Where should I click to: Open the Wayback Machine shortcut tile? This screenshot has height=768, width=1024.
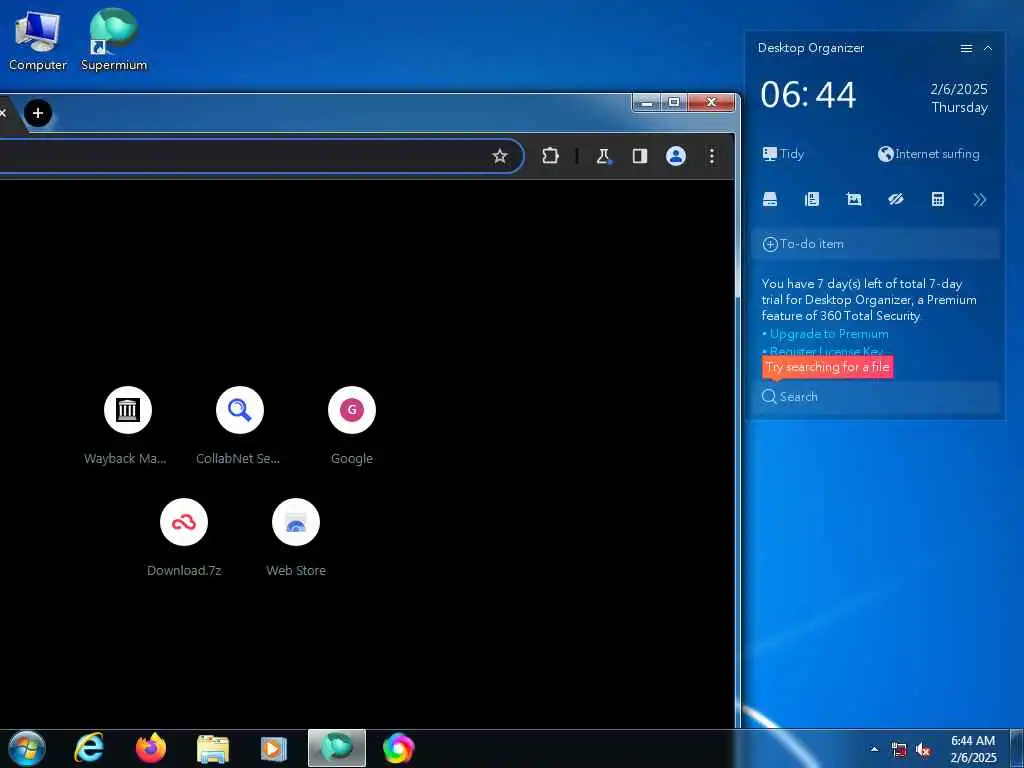coord(127,424)
